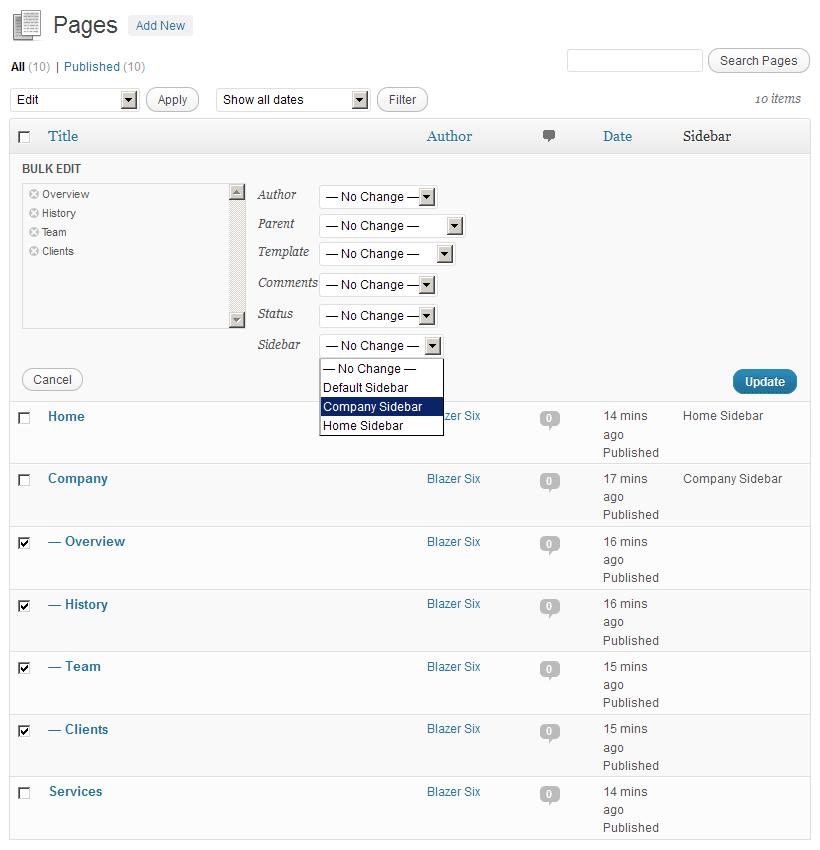
Task: Check the Home page checkbox
Action: pos(24,418)
